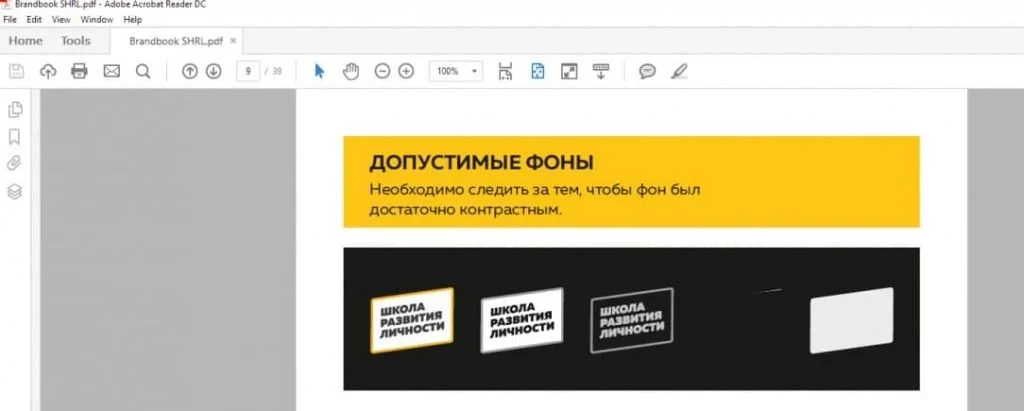Click the white-bordered logo on black
Viewport: 1024px width, 411px height.
click(522, 320)
